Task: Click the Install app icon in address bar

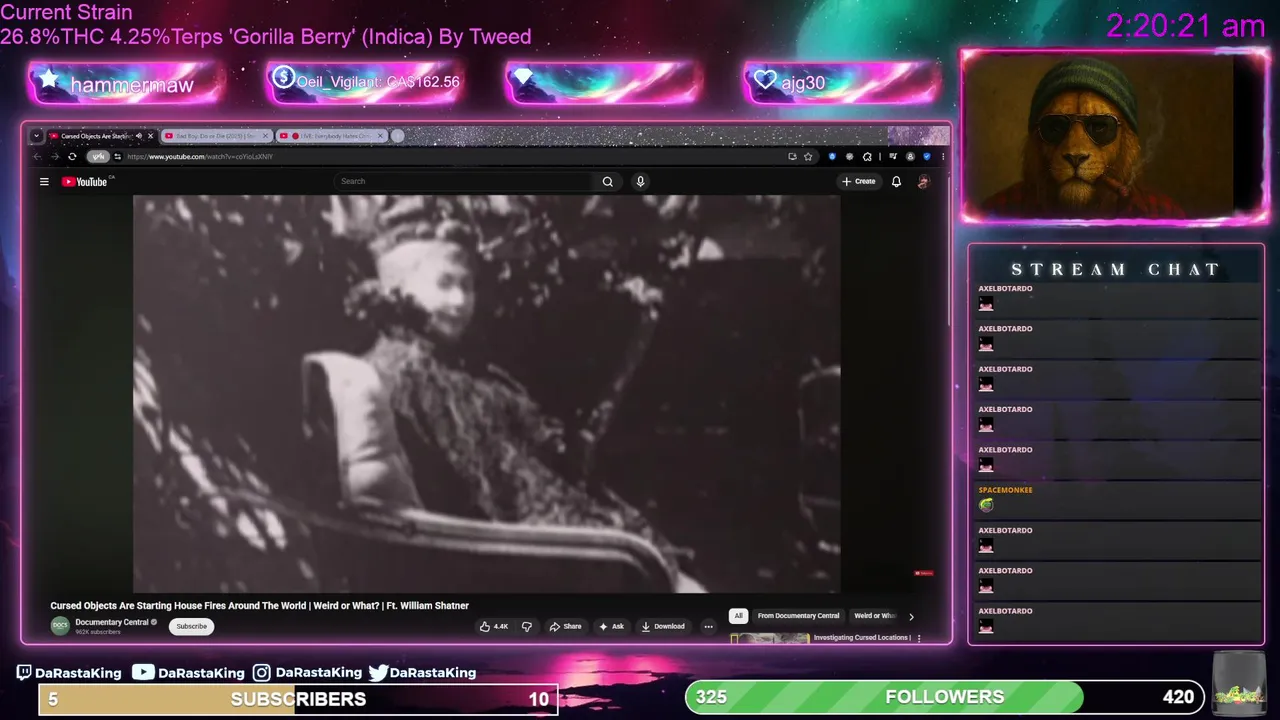Action: (792, 156)
